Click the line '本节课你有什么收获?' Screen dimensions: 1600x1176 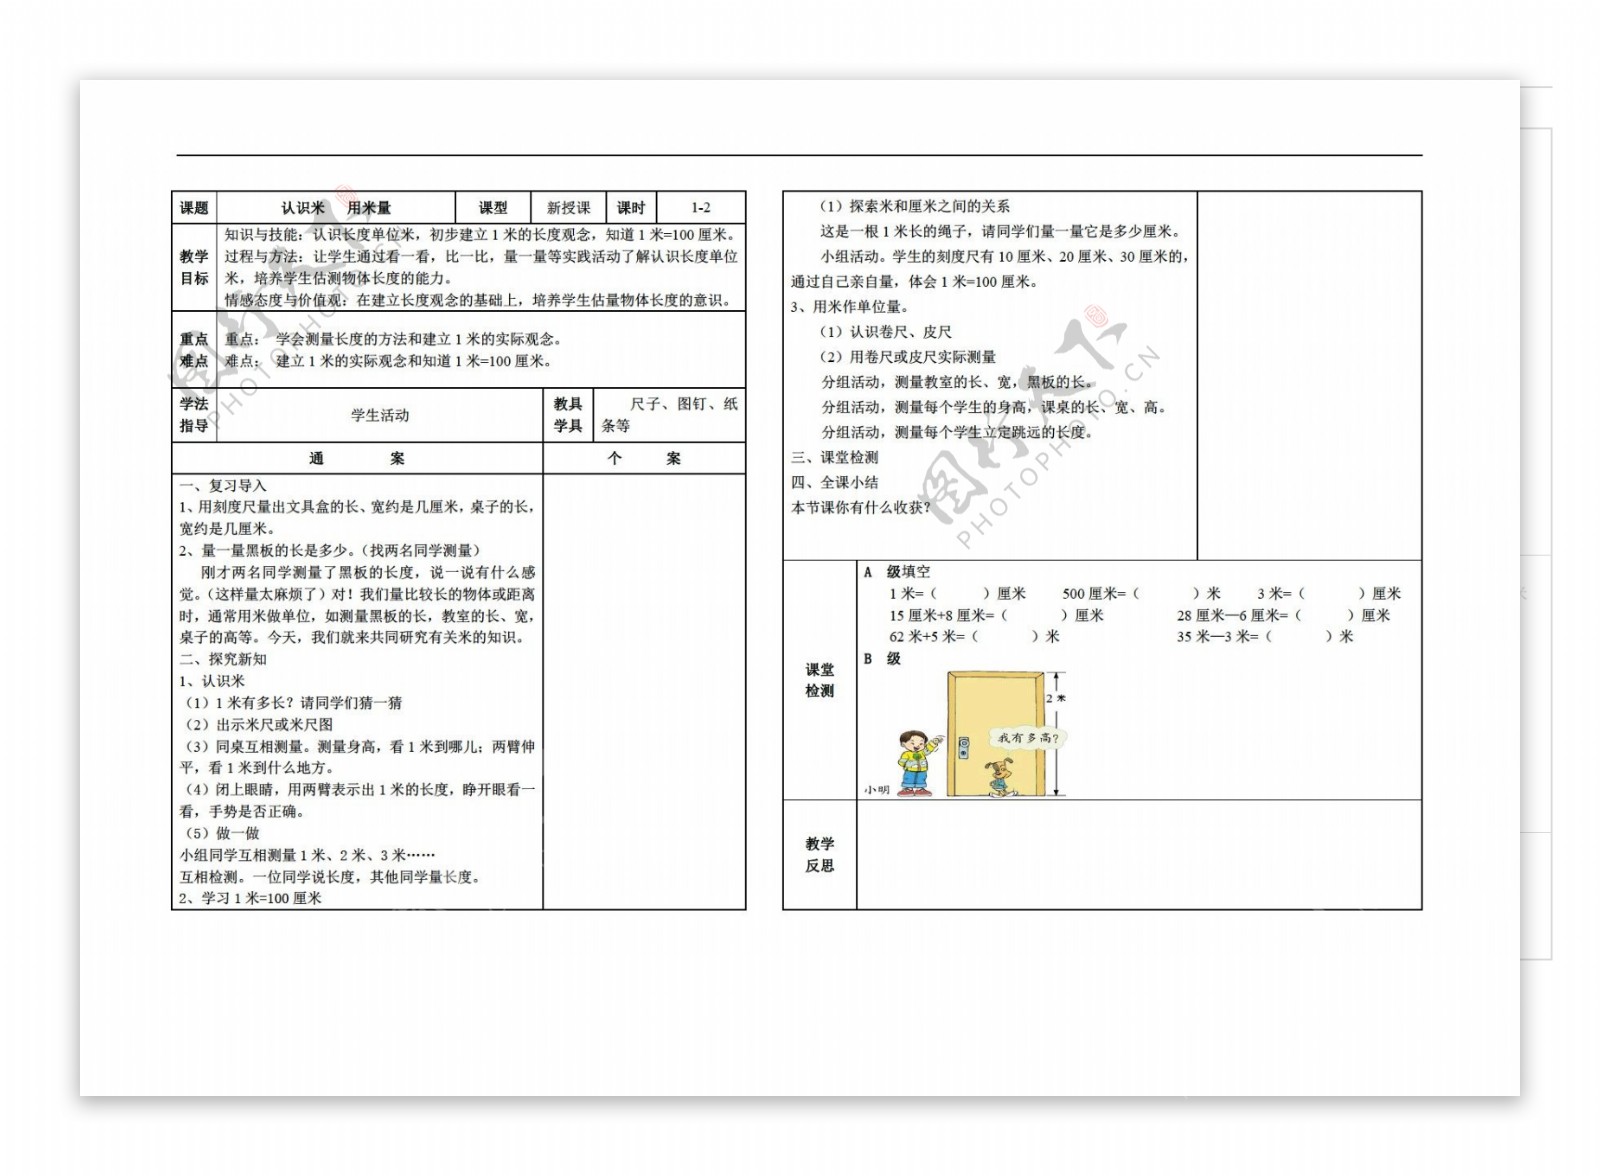click(x=861, y=508)
